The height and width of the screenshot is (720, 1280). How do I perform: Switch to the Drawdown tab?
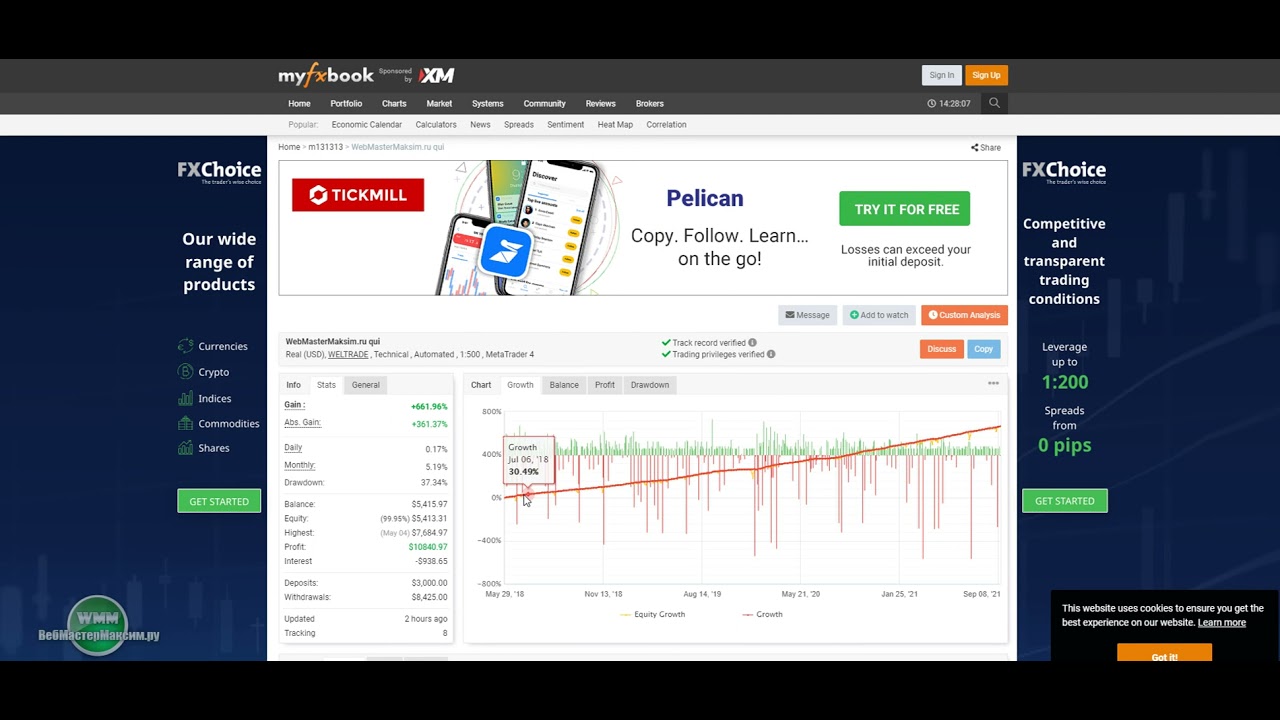[x=650, y=385]
